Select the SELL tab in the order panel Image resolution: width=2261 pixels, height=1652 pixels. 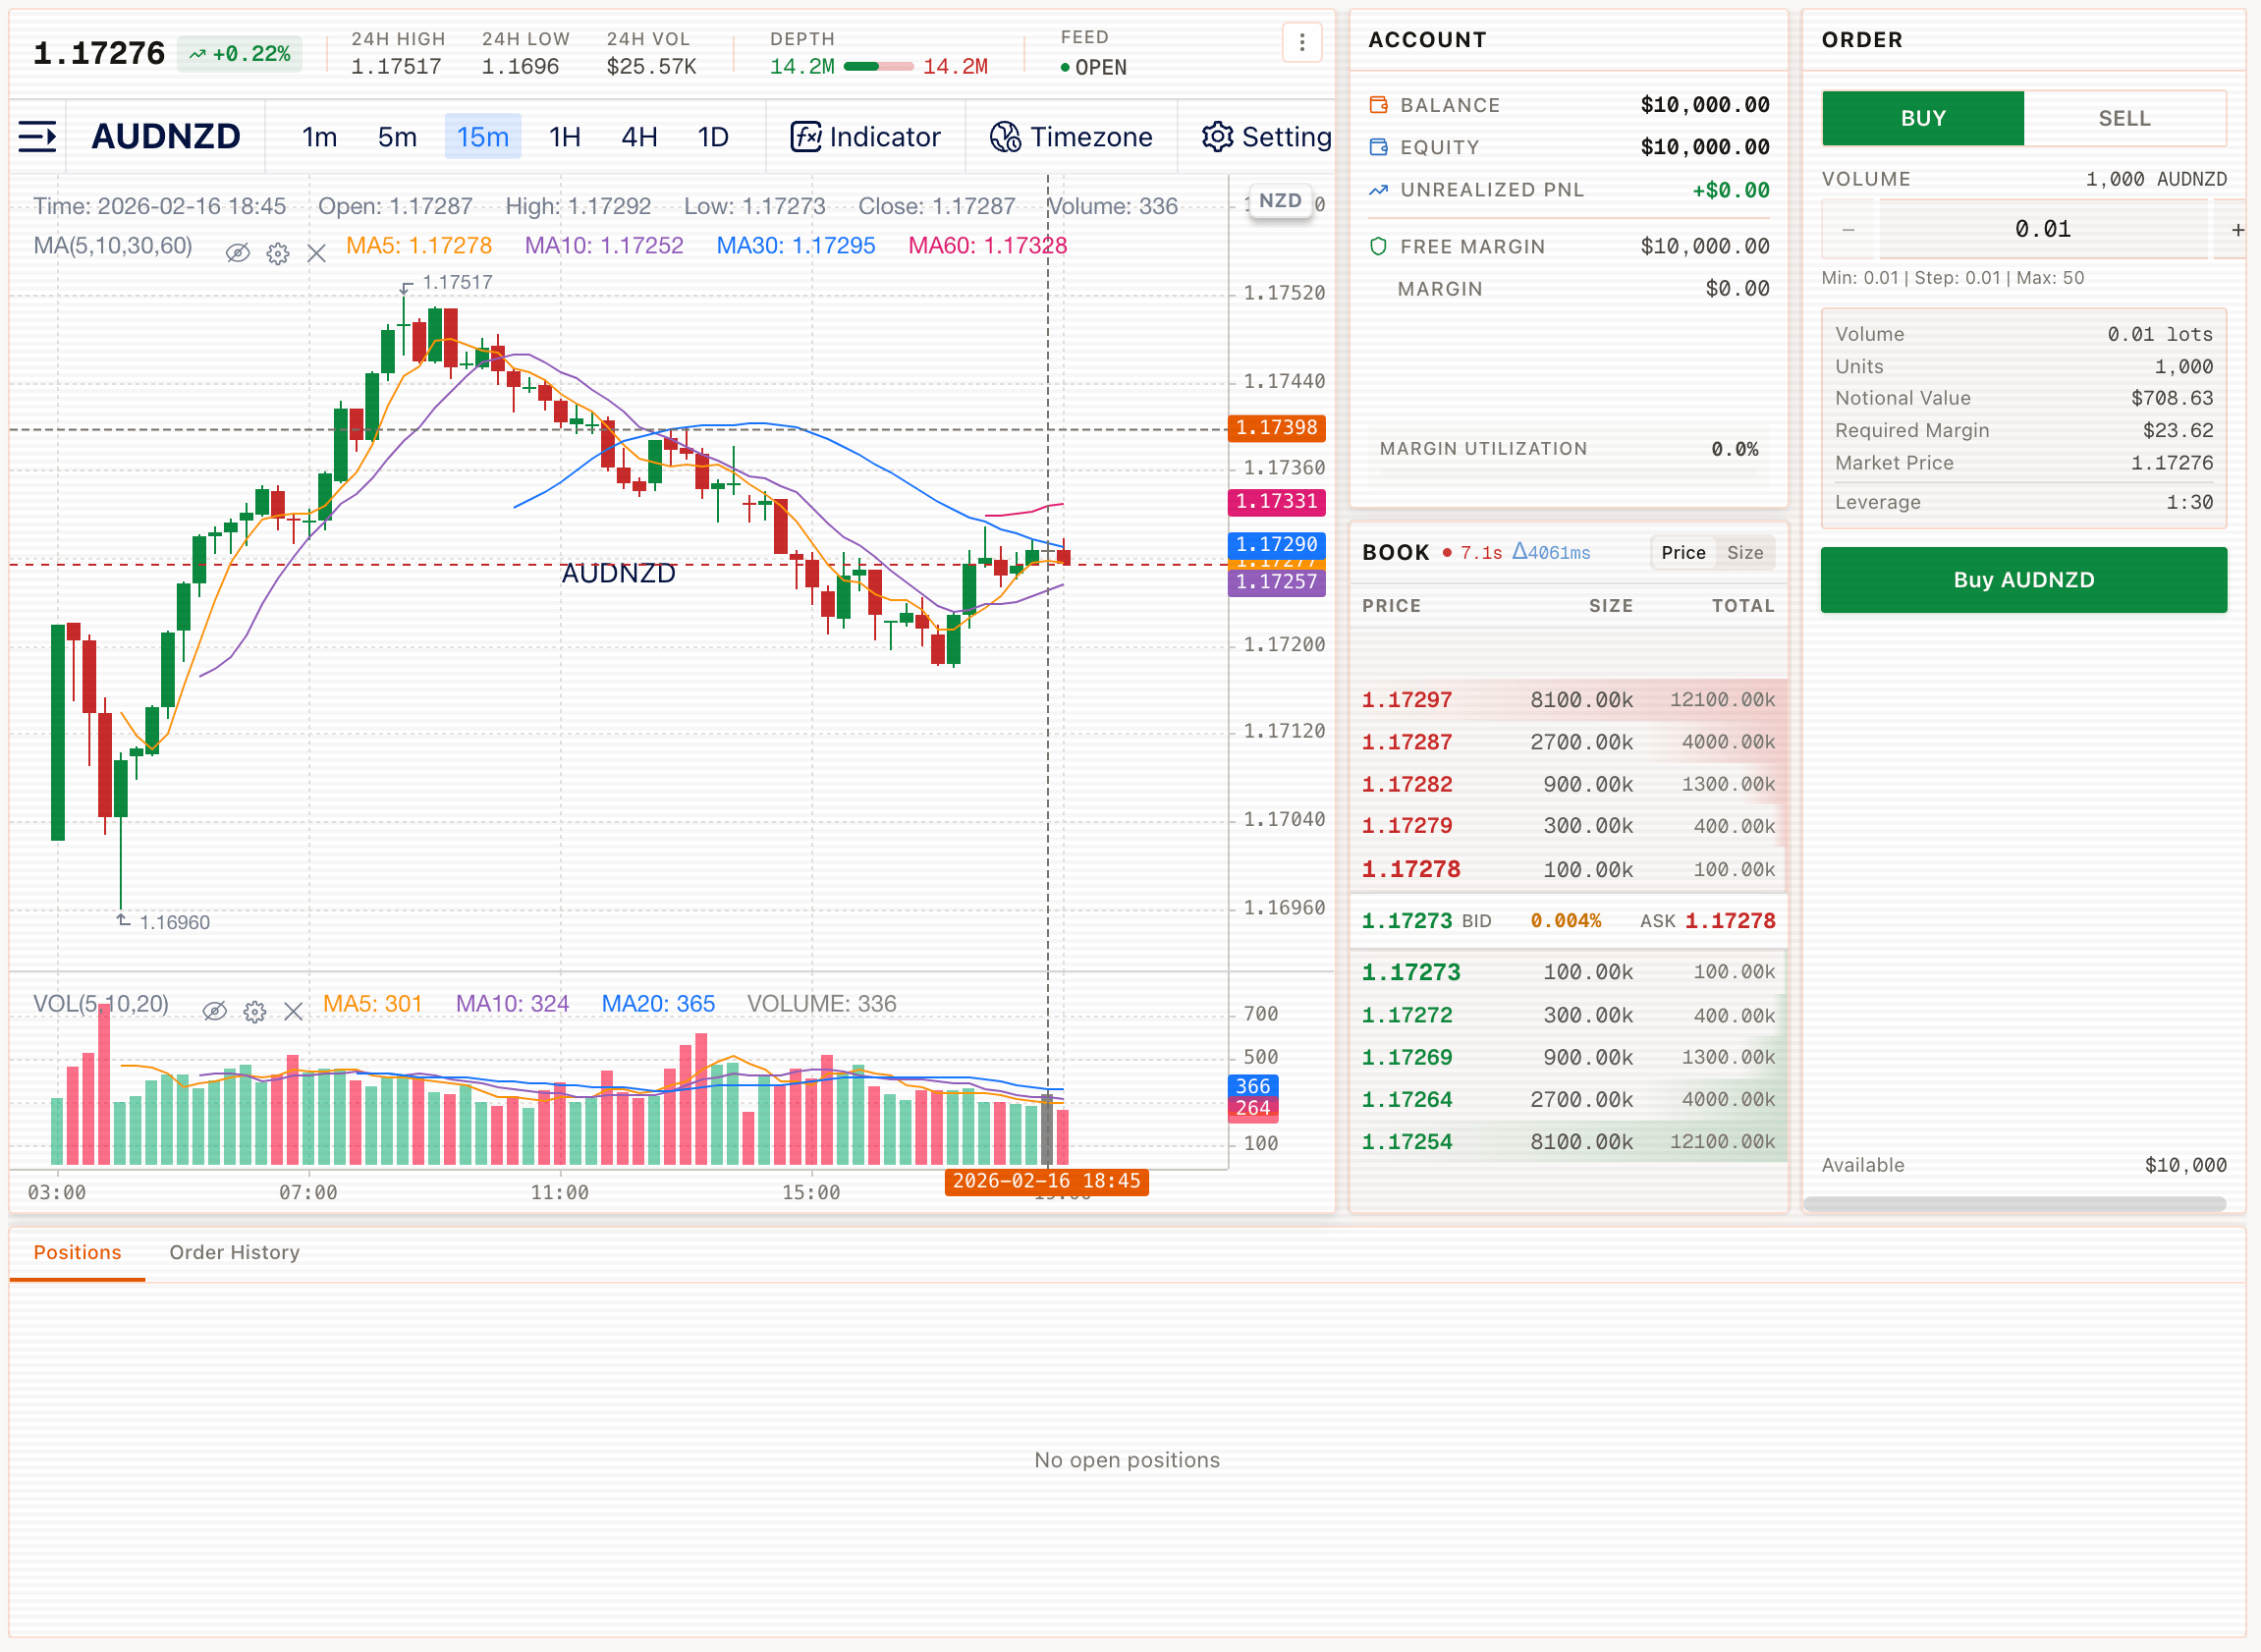(x=2124, y=117)
